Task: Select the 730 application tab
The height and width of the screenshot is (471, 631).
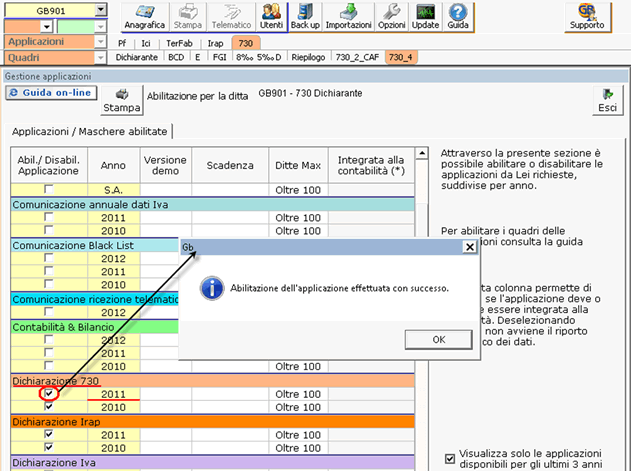Action: pyautogui.click(x=245, y=43)
